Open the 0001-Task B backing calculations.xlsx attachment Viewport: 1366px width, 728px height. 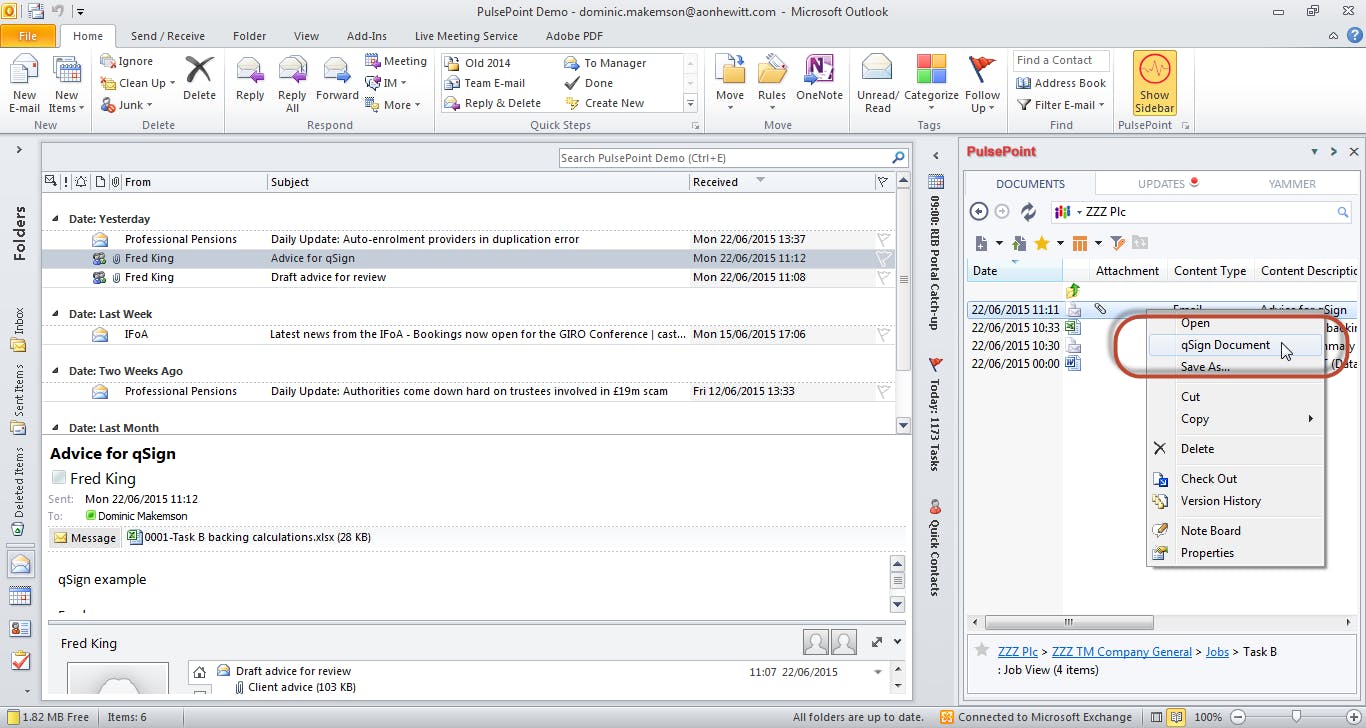pos(249,537)
